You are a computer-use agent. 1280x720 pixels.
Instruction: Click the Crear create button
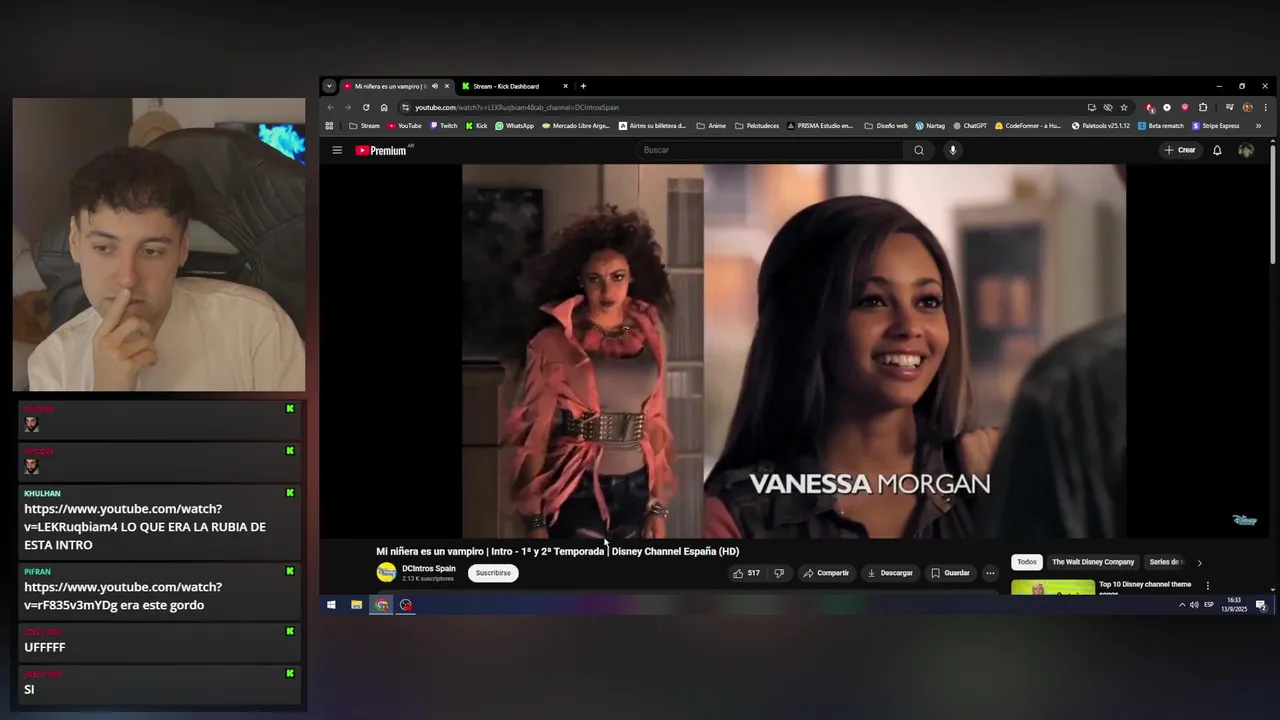1180,150
